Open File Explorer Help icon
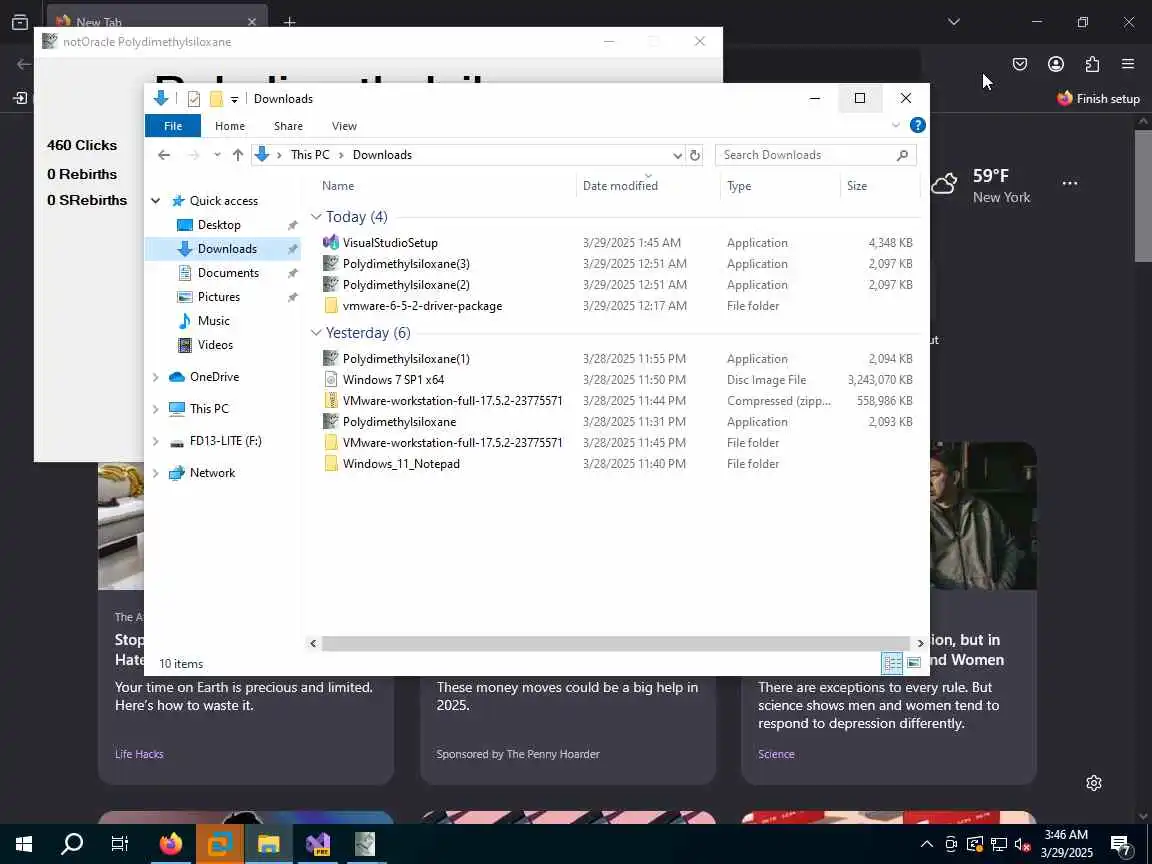The height and width of the screenshot is (864, 1152). tap(918, 125)
